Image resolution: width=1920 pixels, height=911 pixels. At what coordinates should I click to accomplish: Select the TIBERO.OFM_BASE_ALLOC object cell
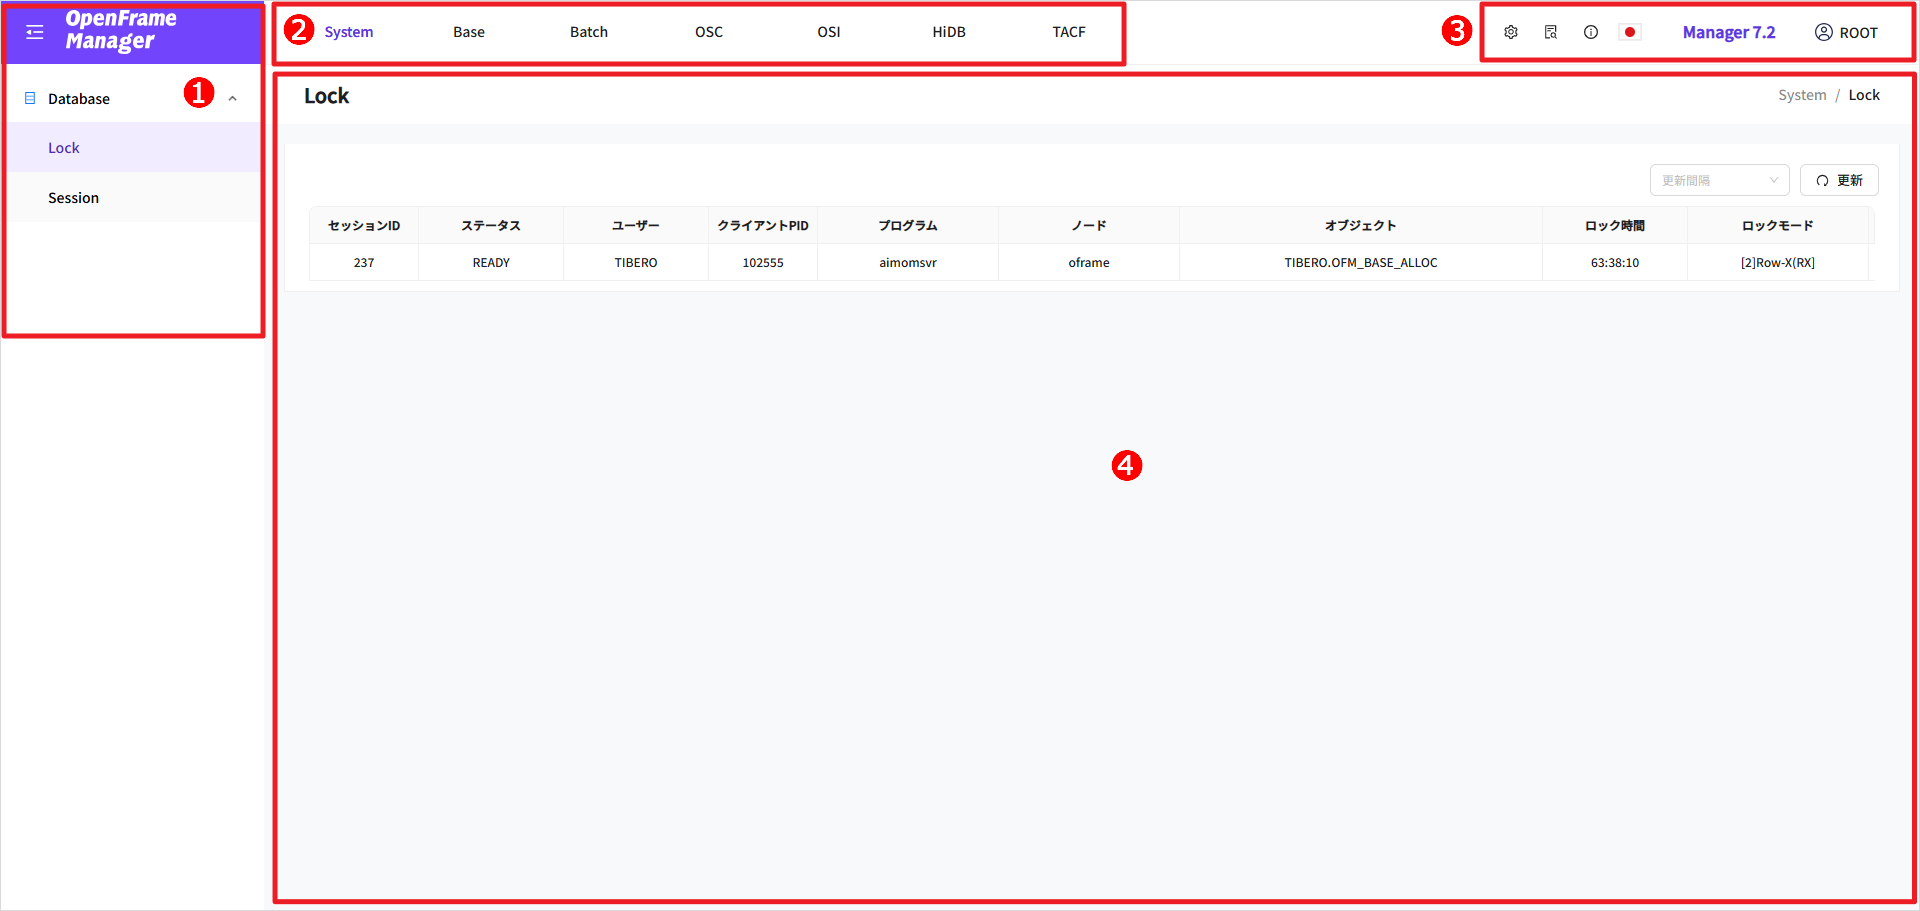(x=1360, y=262)
